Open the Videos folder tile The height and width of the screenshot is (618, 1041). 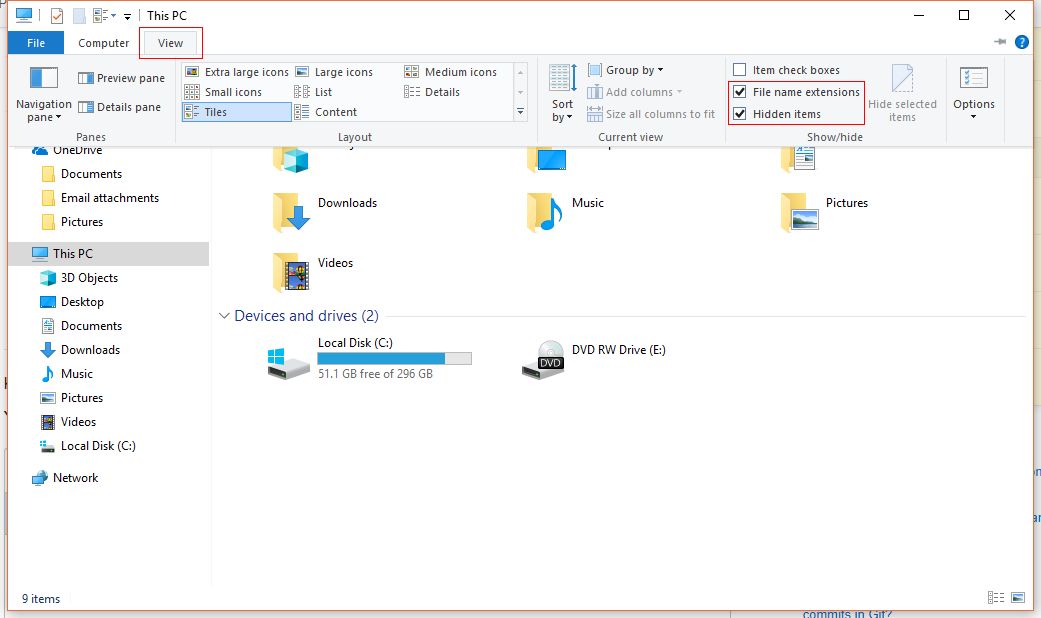[x=313, y=271]
